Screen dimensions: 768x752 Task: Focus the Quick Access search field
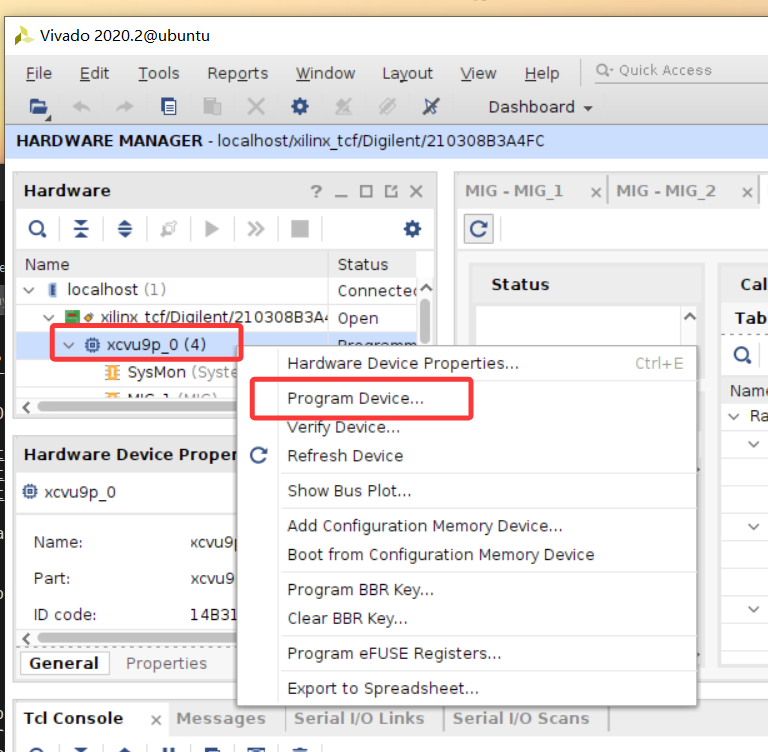pos(681,71)
